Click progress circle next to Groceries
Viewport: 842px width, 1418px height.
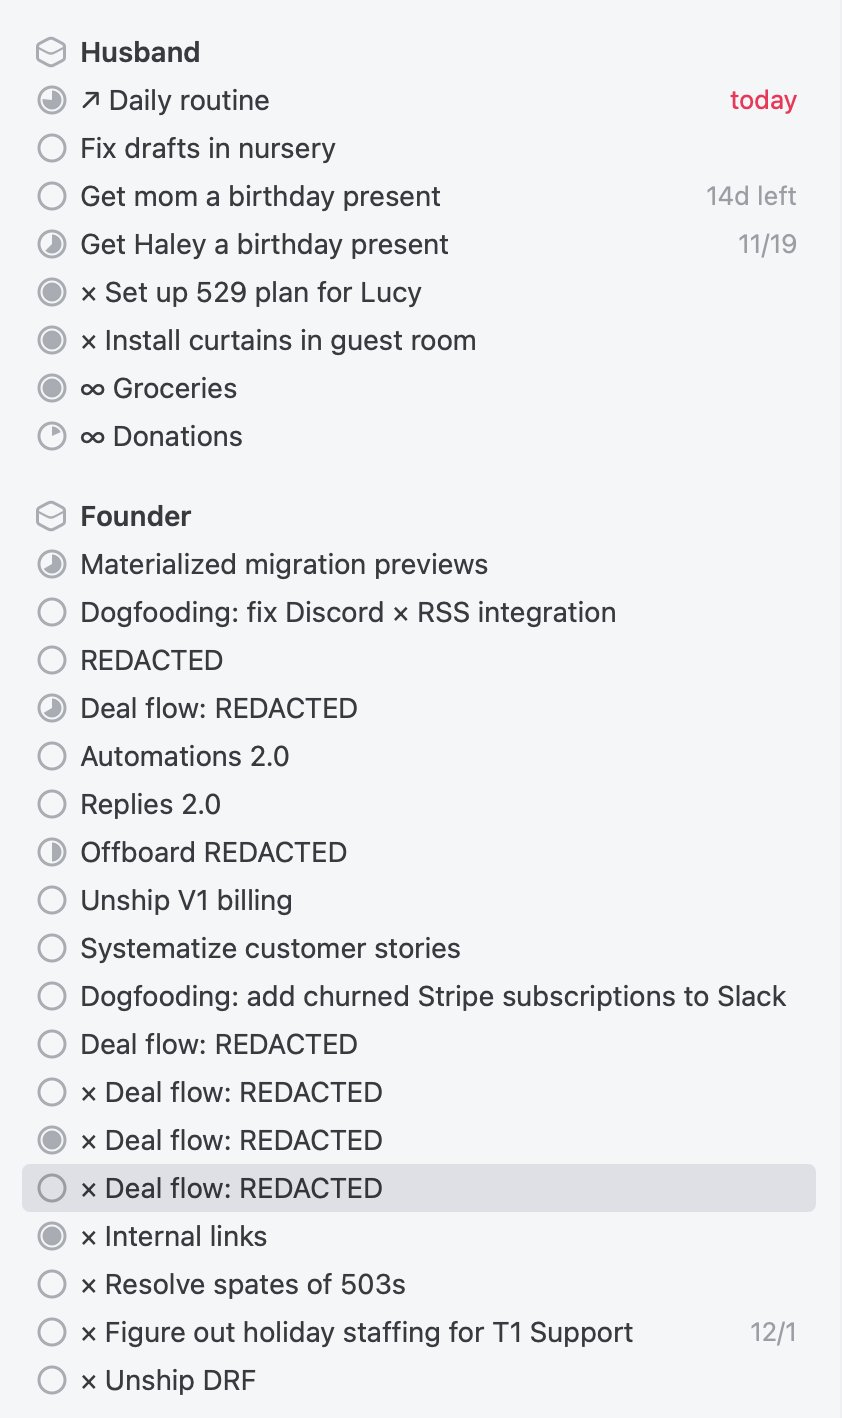point(51,388)
